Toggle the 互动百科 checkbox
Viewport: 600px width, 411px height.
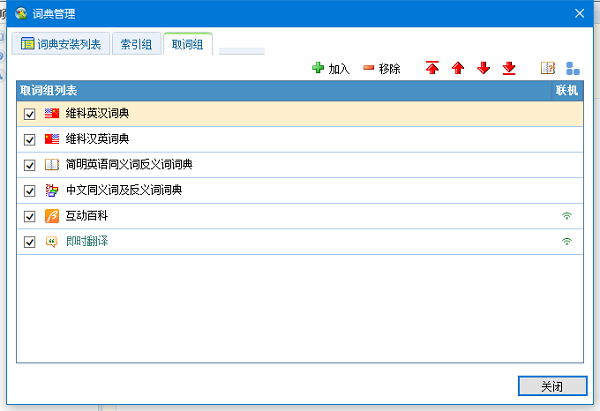pos(29,216)
